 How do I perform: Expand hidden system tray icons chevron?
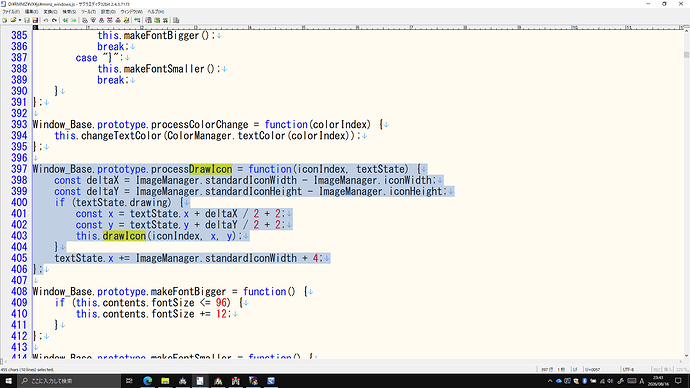(550, 381)
